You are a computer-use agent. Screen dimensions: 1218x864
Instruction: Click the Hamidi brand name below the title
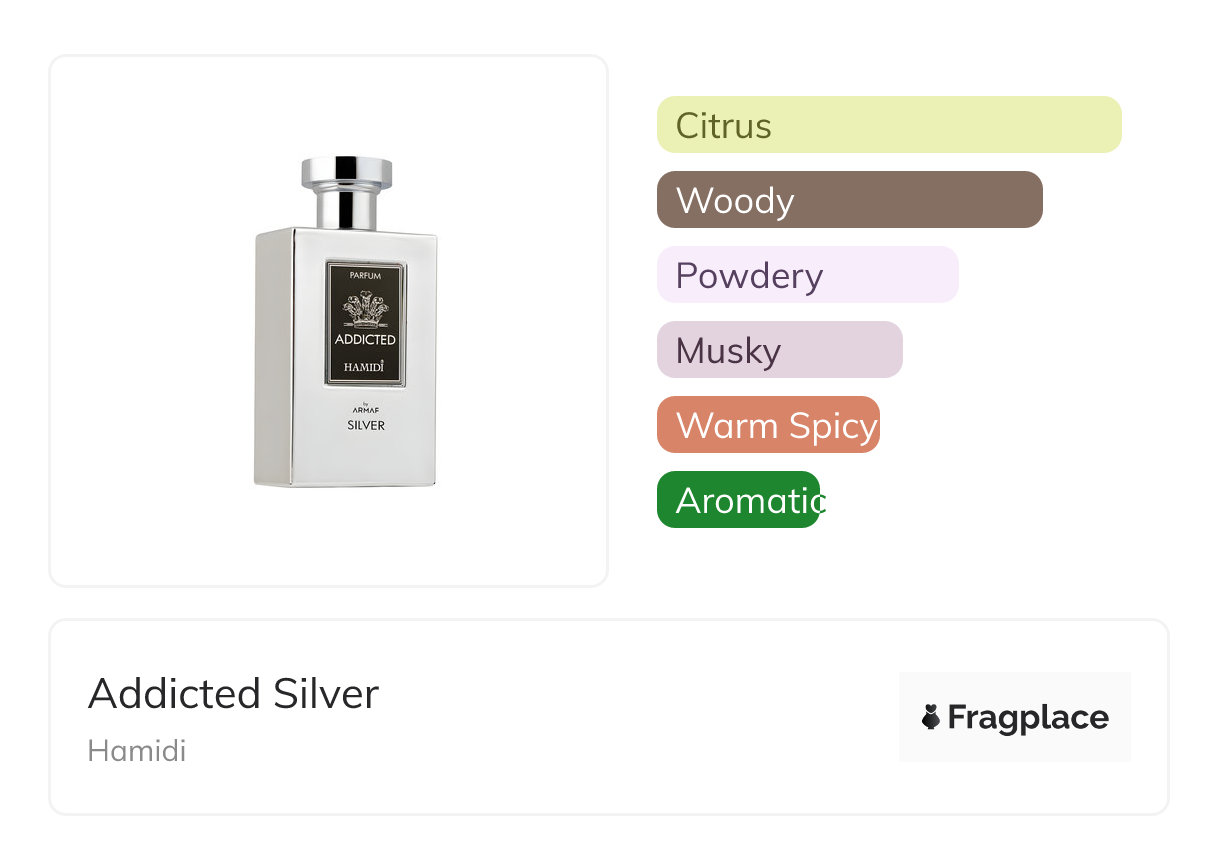[136, 751]
